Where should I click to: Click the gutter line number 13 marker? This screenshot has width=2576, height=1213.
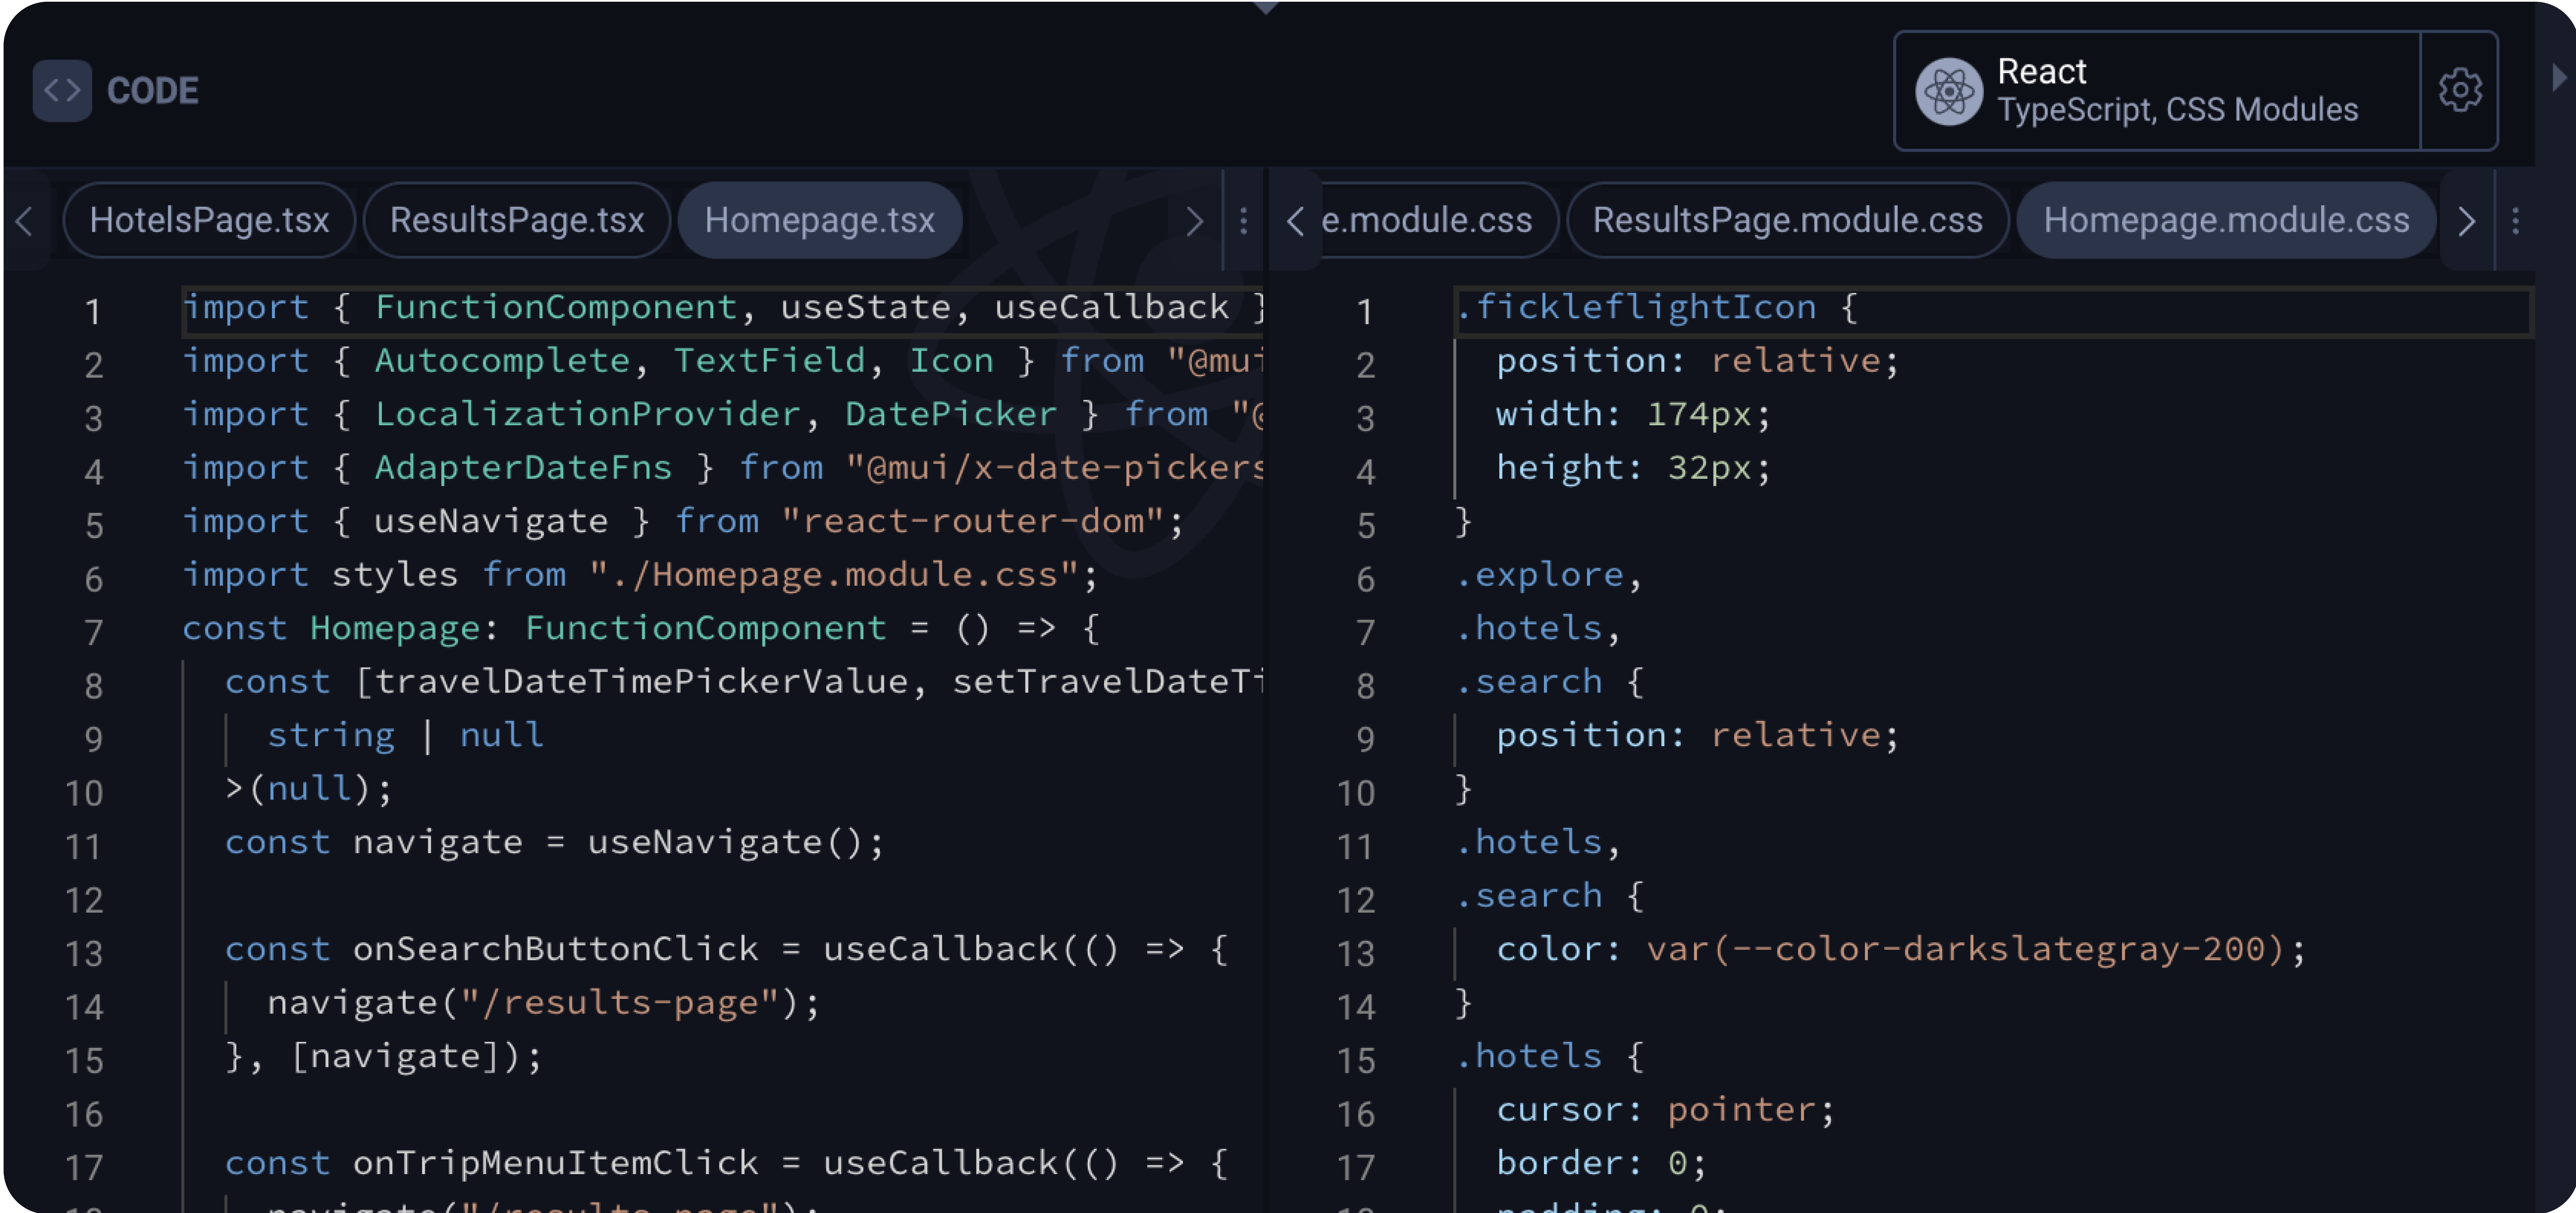(x=85, y=951)
